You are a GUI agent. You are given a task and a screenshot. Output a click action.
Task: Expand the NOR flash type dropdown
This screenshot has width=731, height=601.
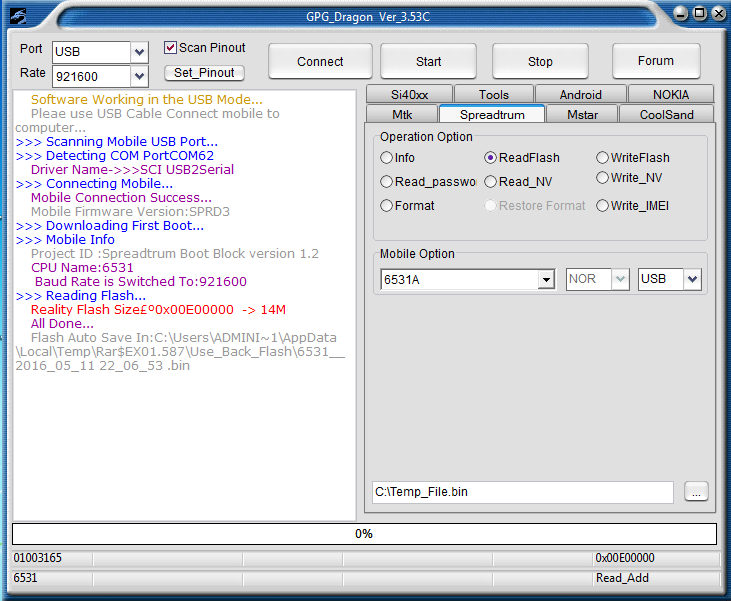click(620, 279)
